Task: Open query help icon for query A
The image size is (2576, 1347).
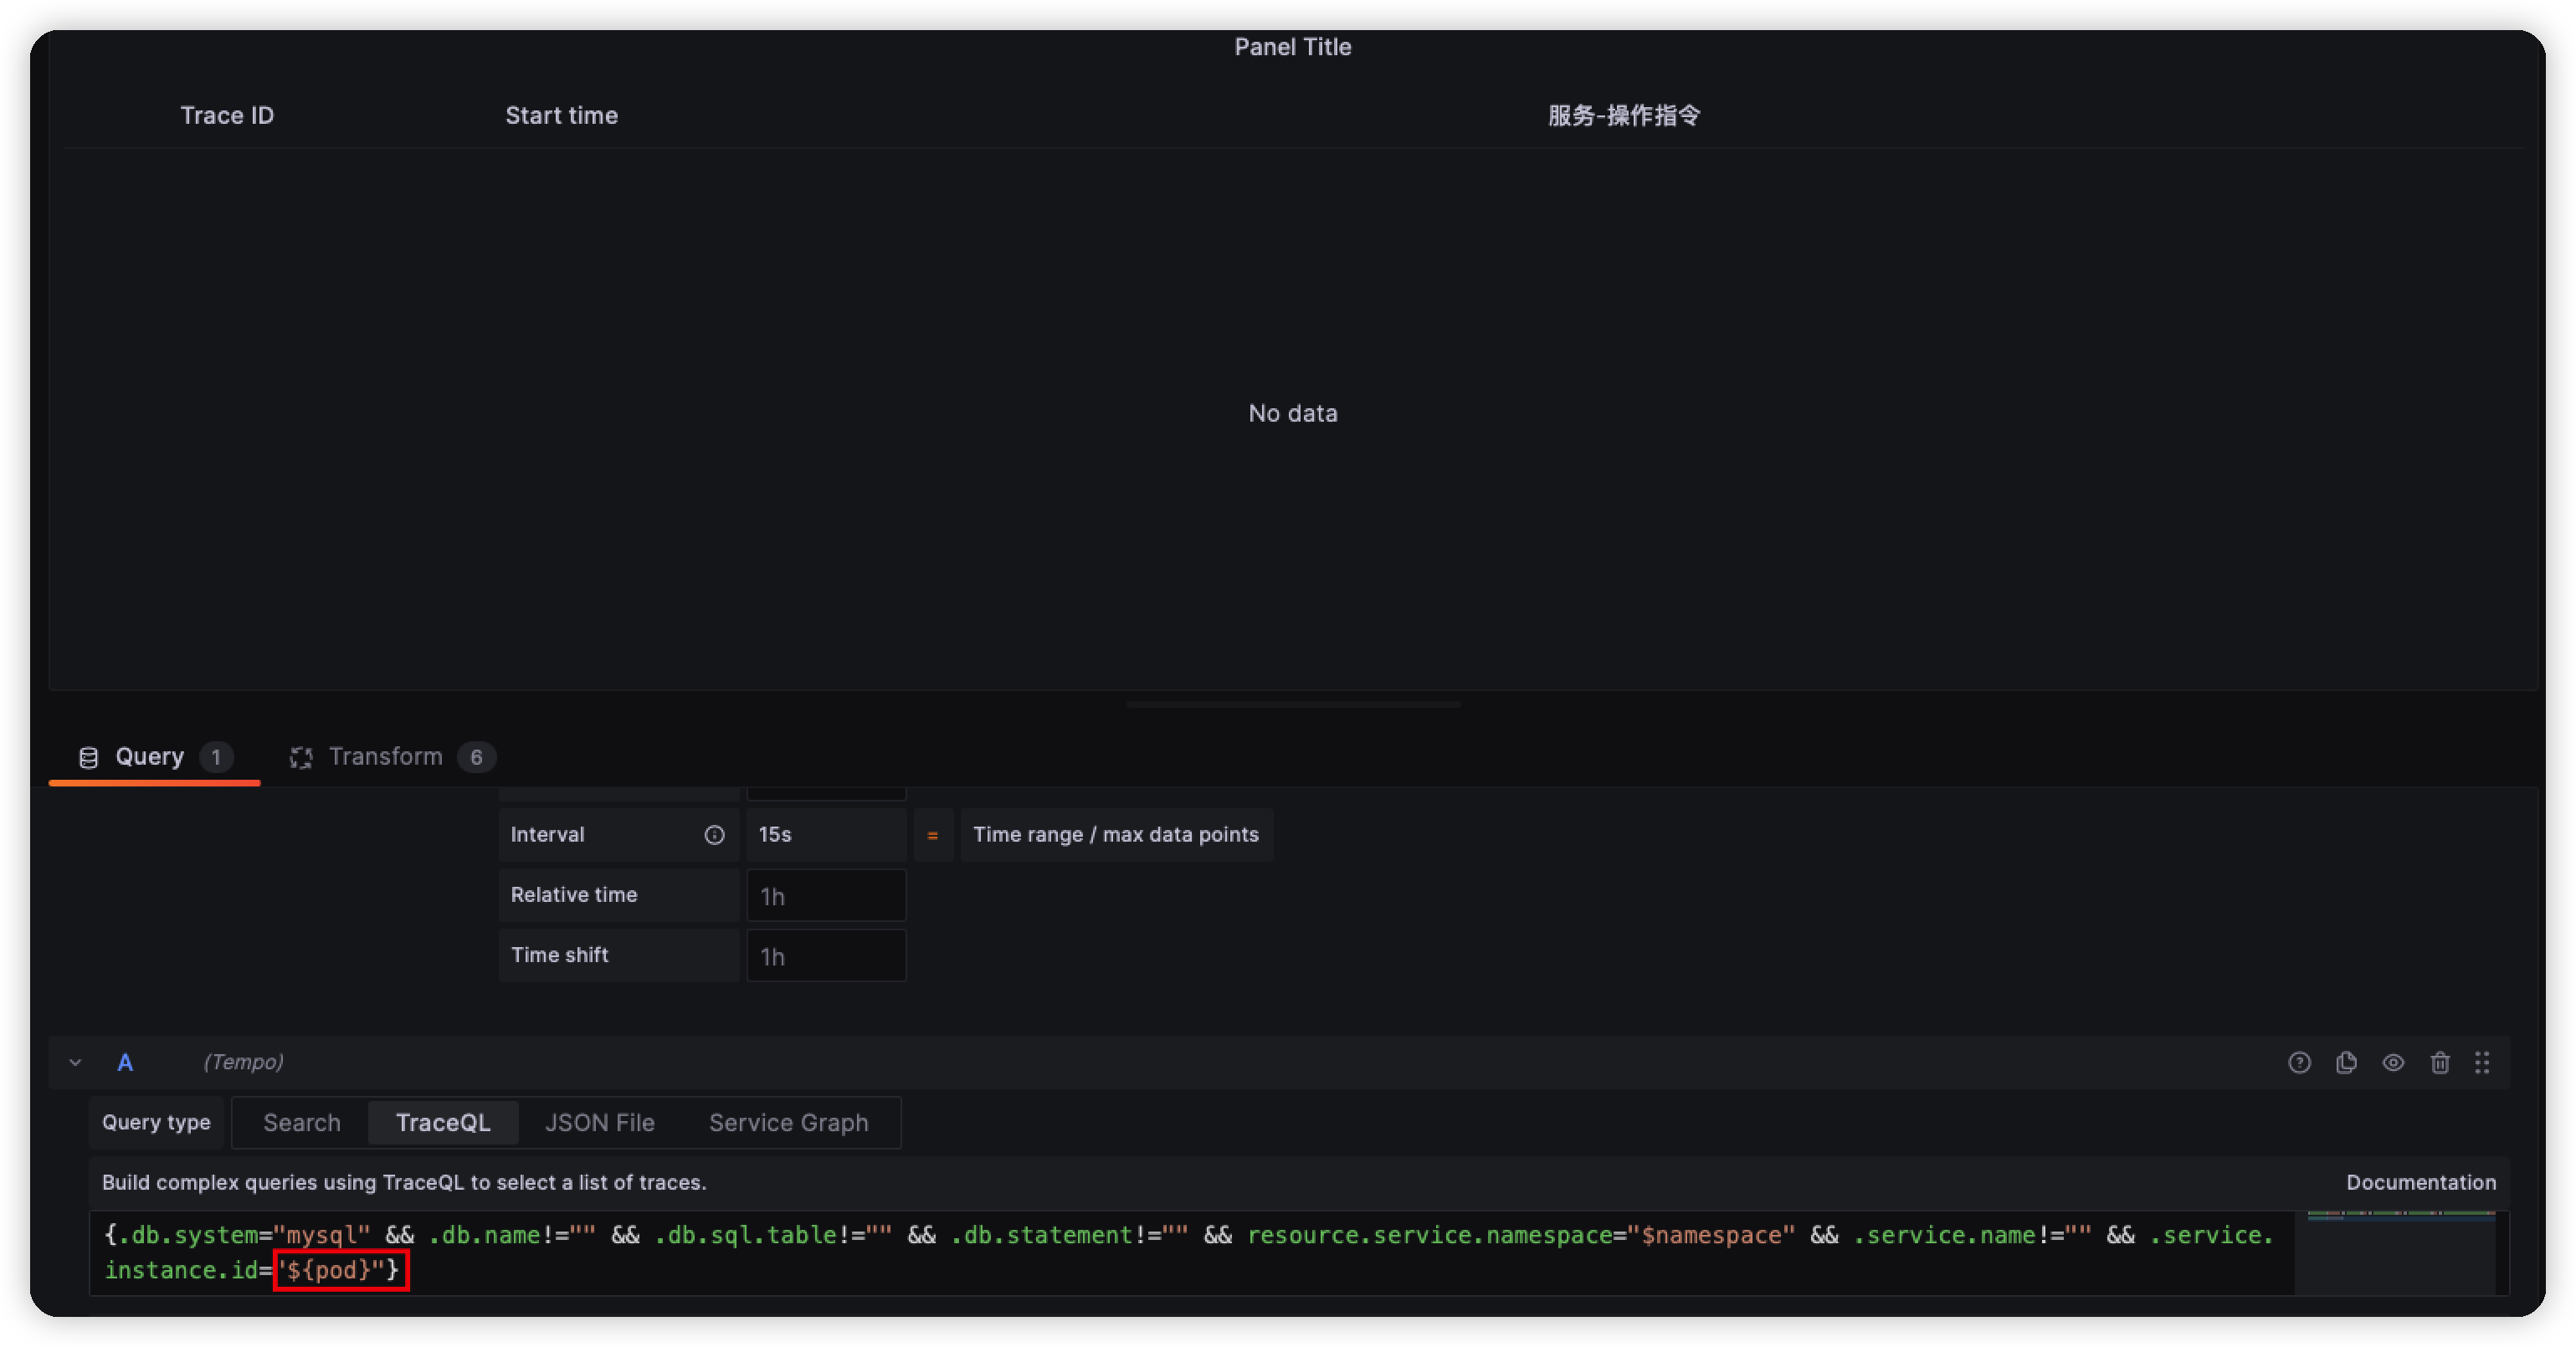Action: point(2299,1062)
